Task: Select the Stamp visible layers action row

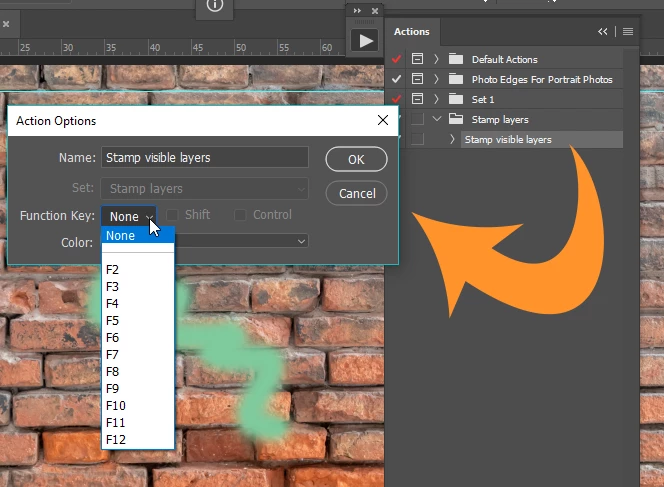Action: tap(542, 139)
